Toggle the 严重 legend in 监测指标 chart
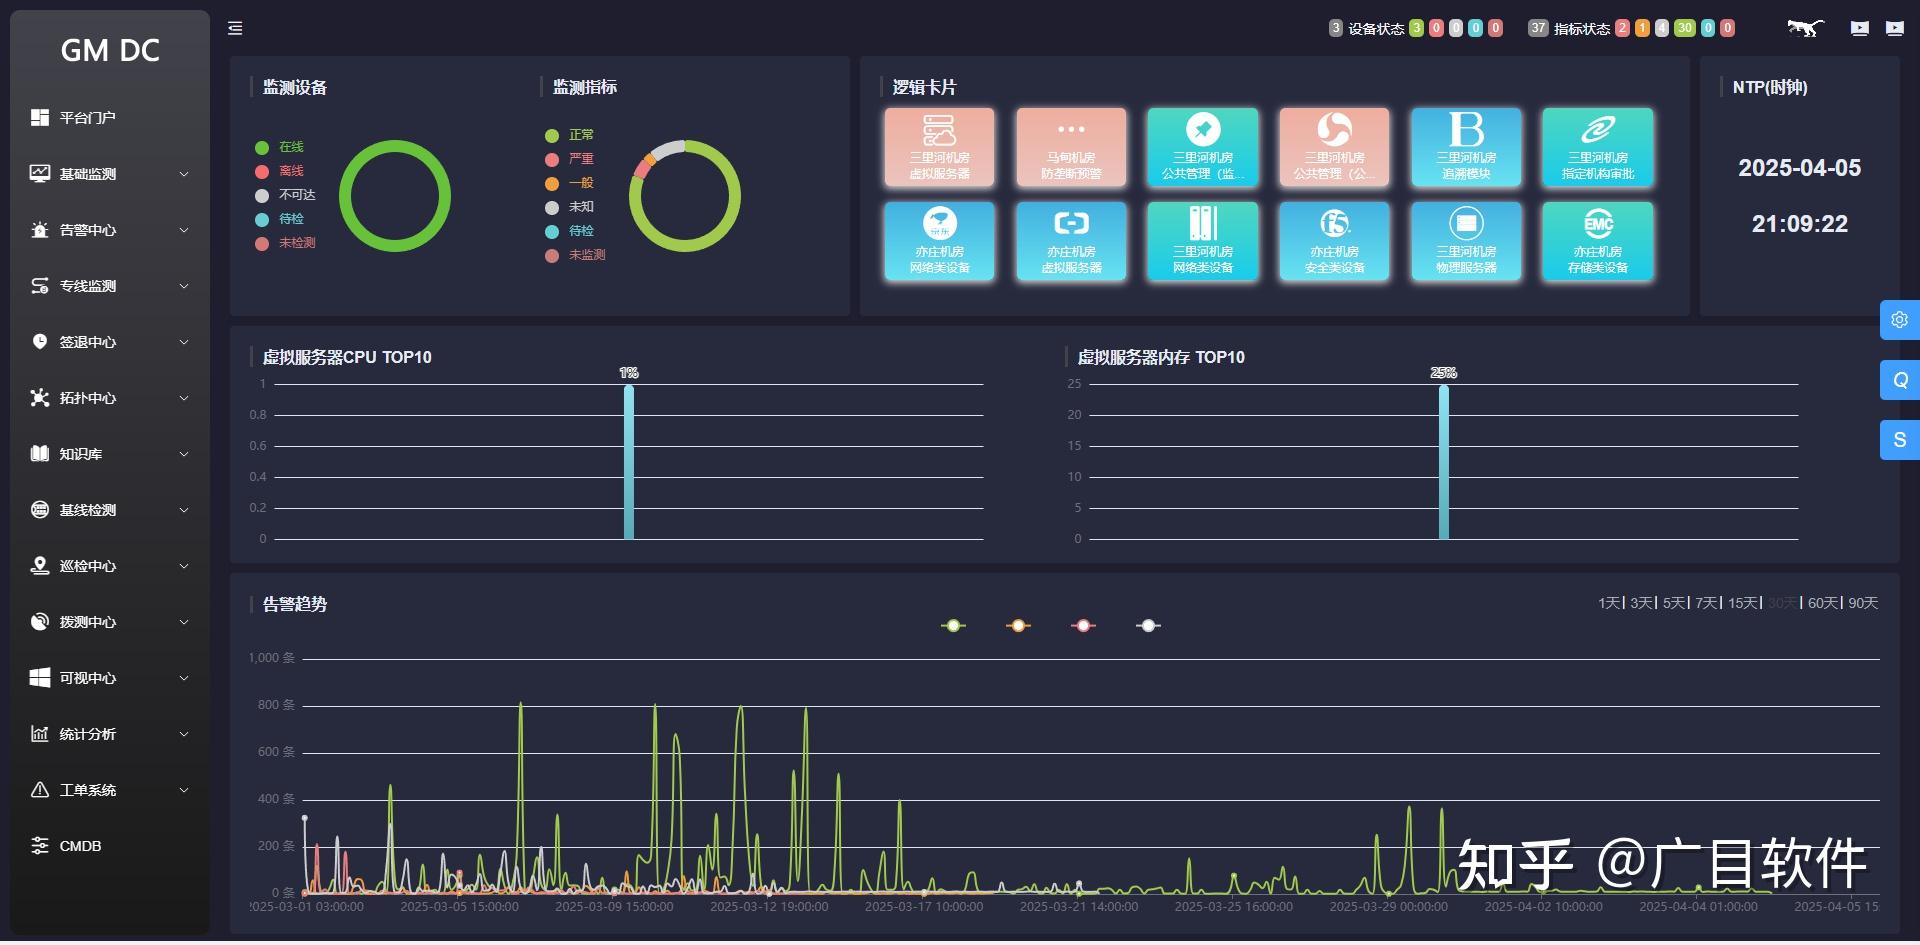Screen dimensions: 1920x945 click(x=570, y=159)
